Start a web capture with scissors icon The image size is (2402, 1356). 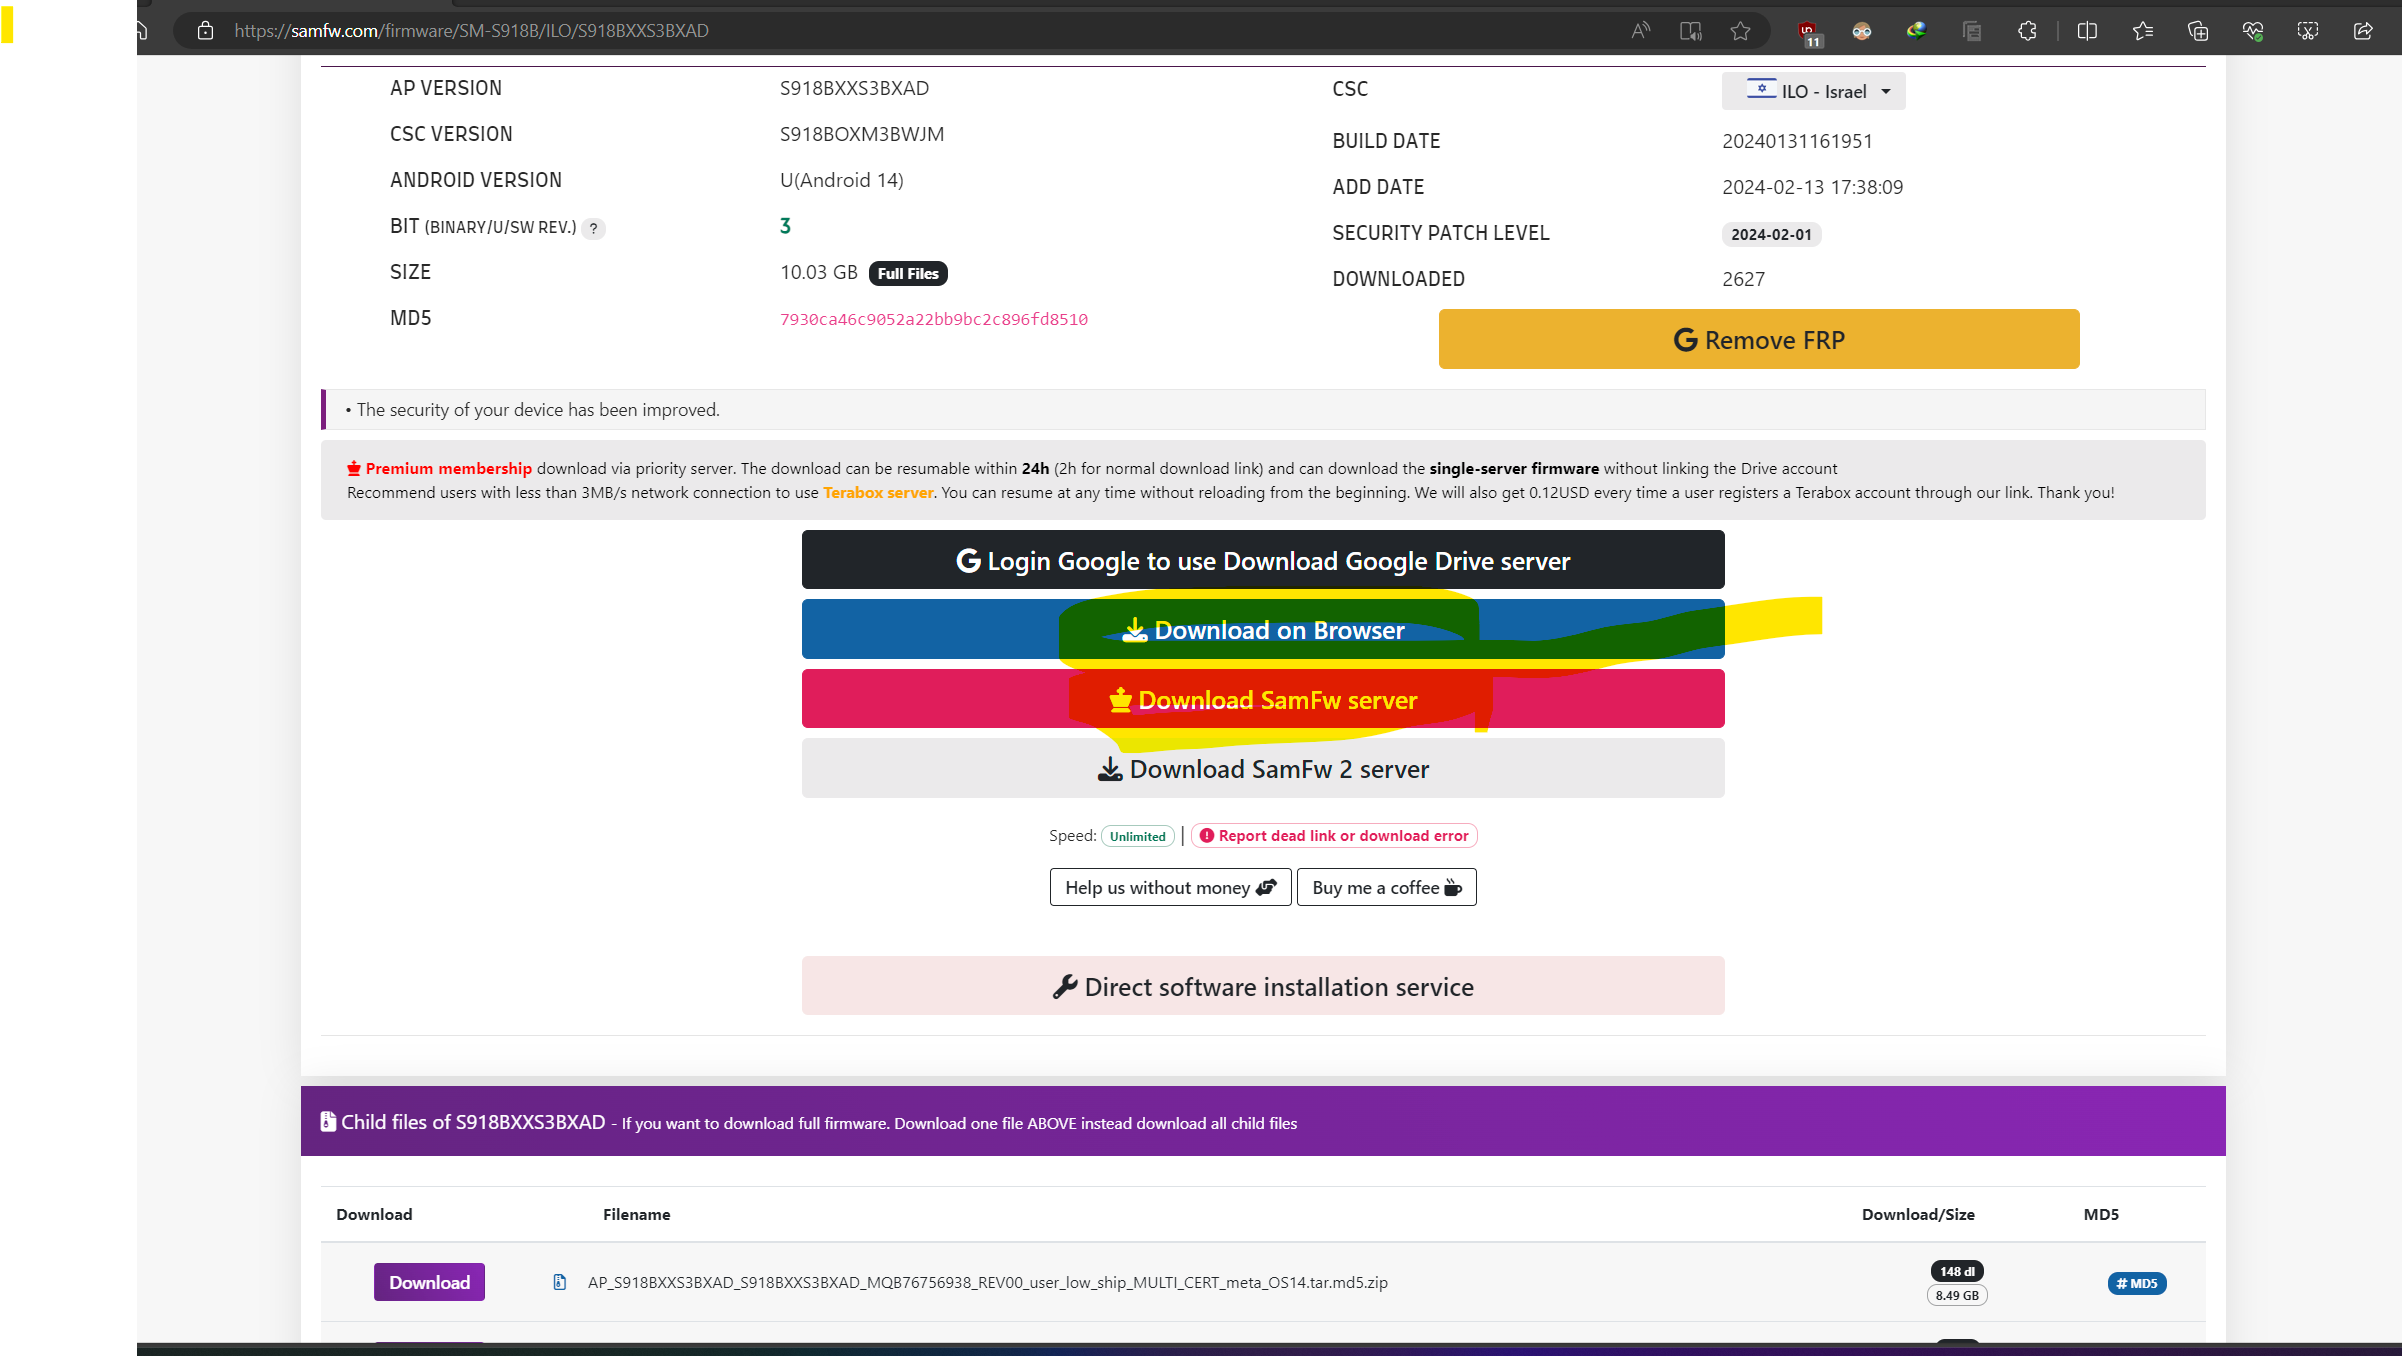2308,31
